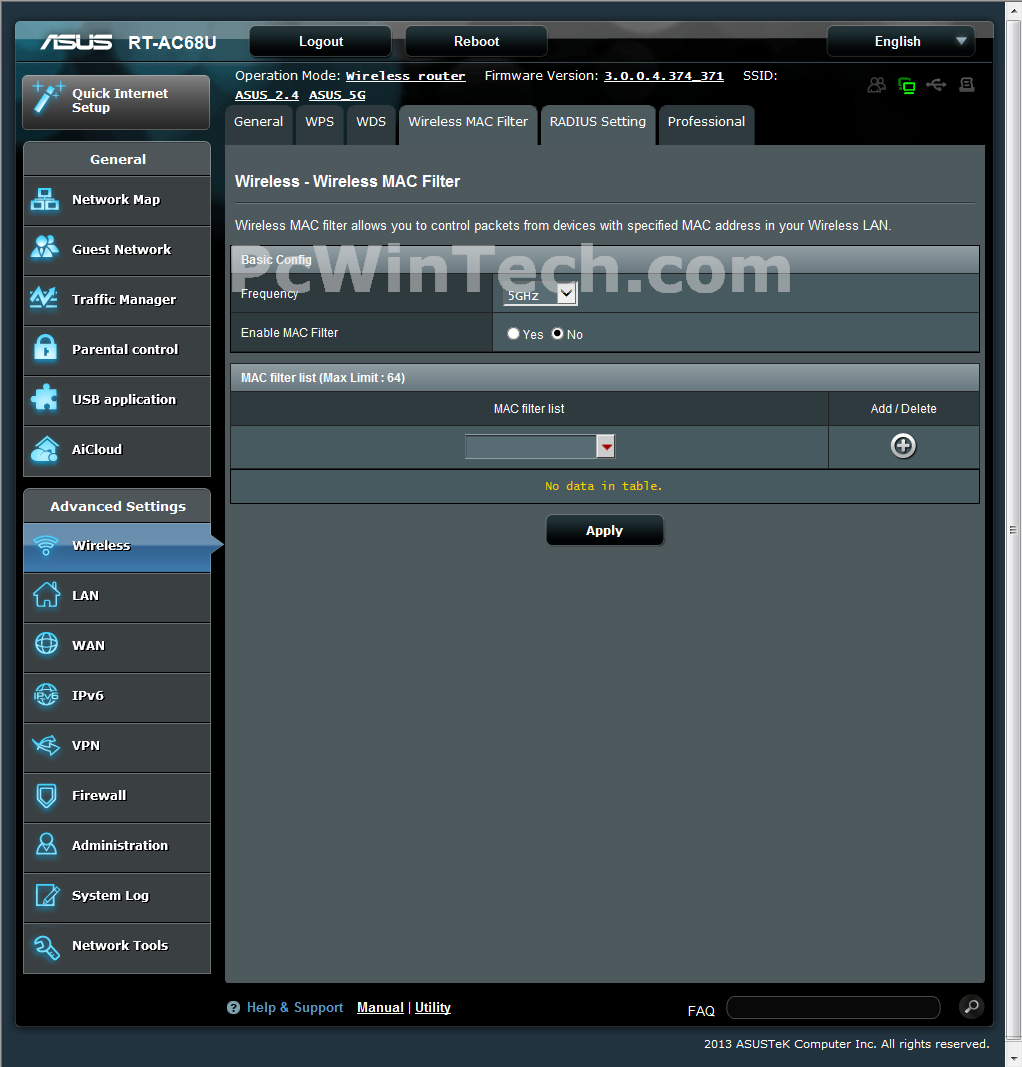This screenshot has width=1022, height=1067.
Task: Open the English language dropdown
Action: tap(901, 42)
